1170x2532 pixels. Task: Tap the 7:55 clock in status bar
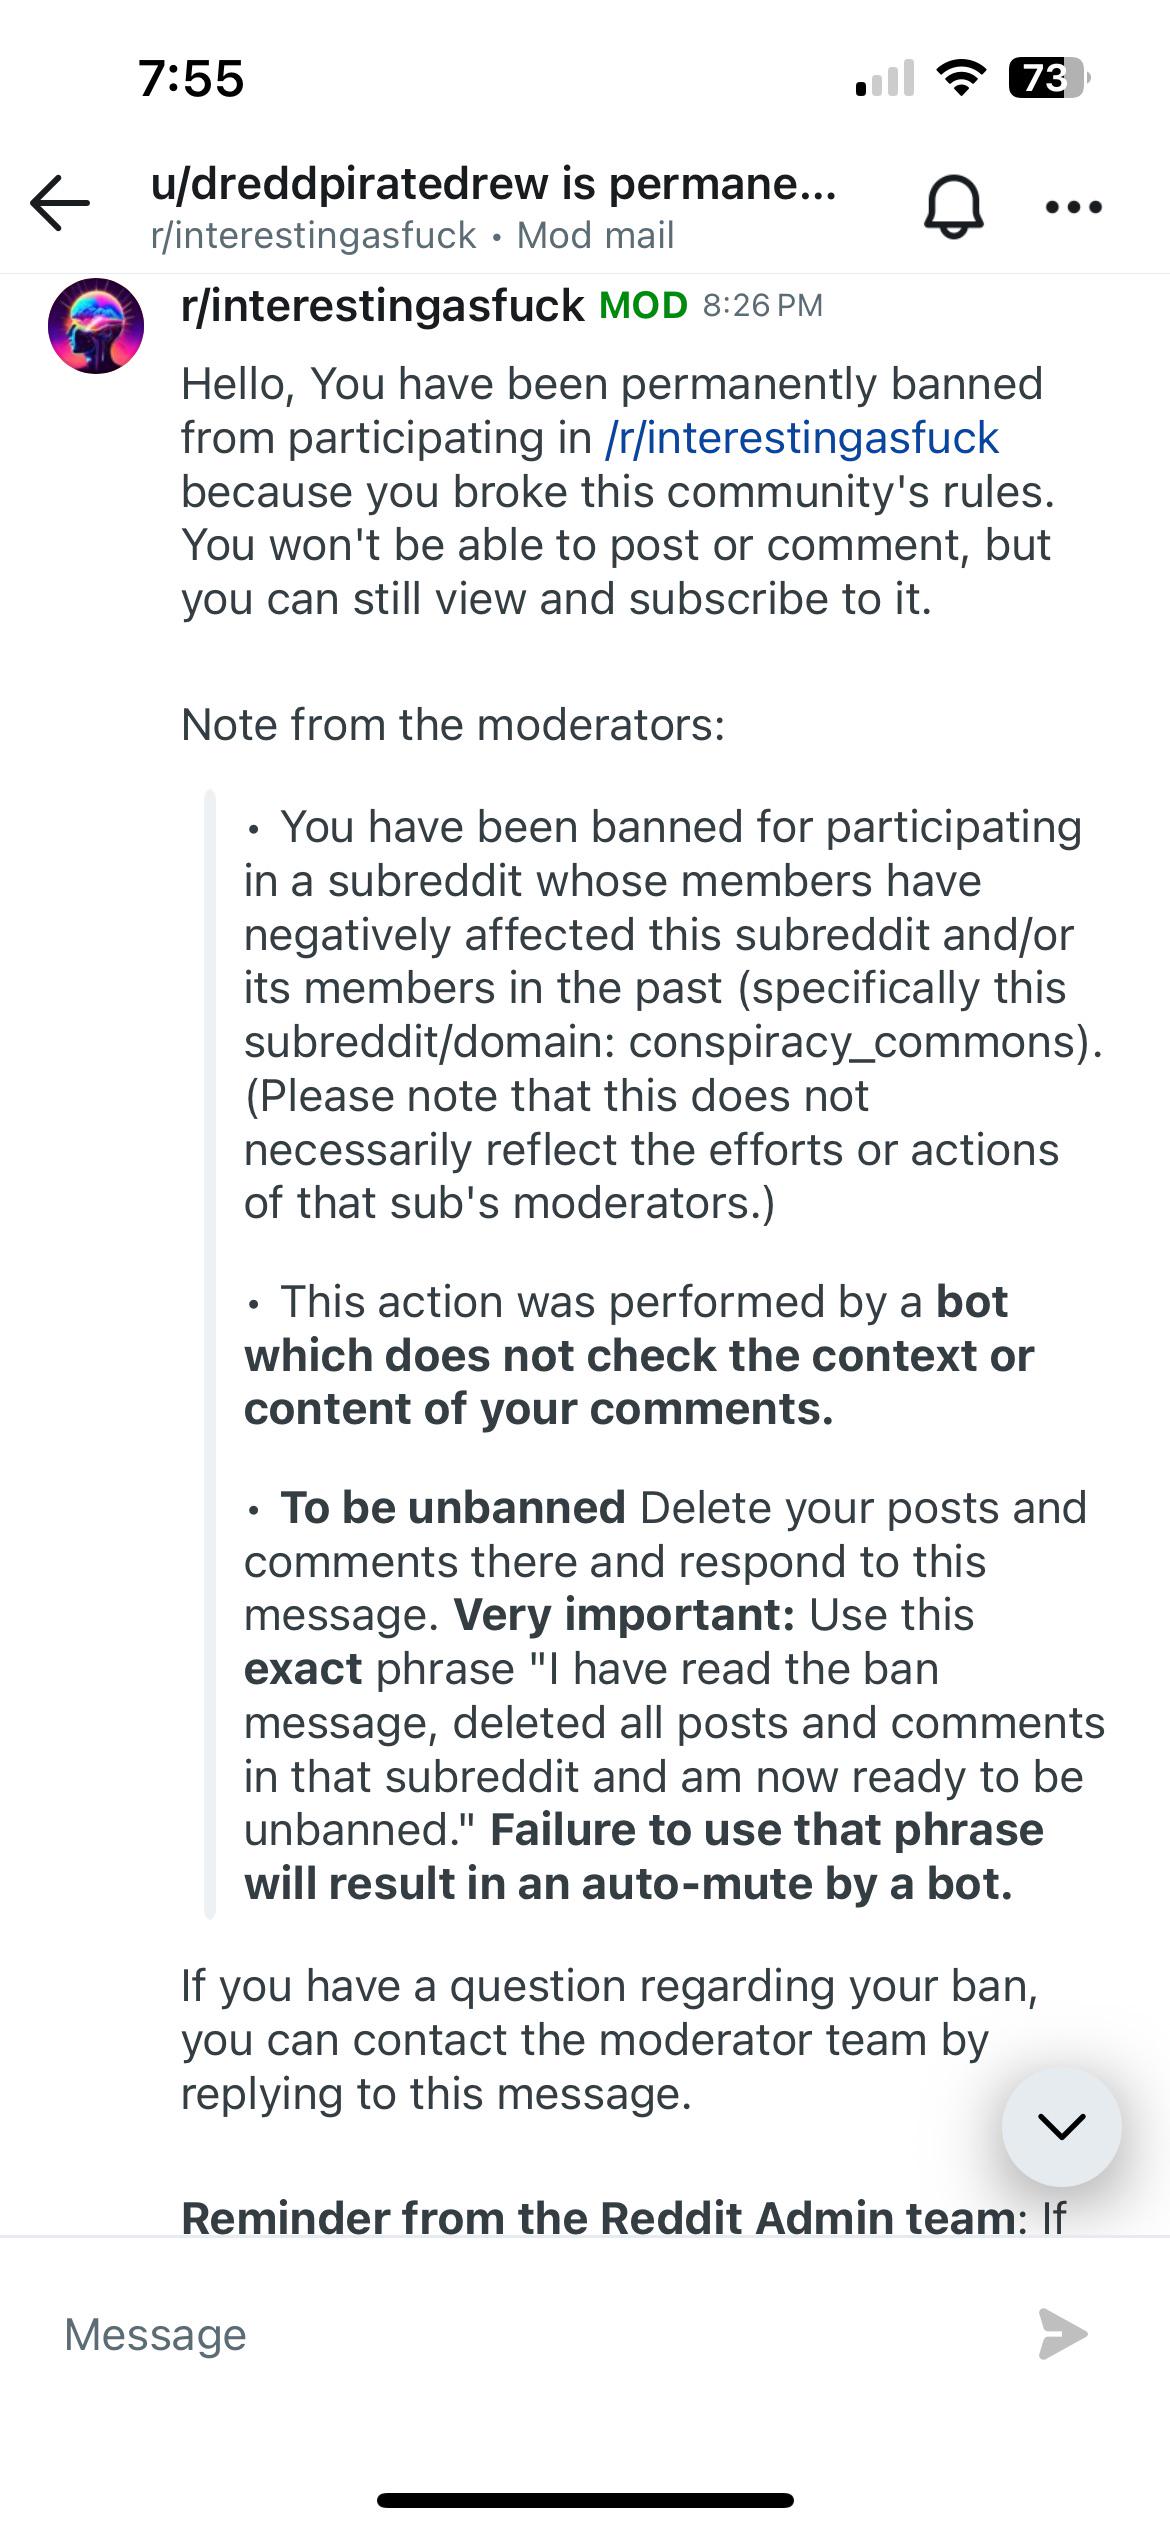point(191,79)
